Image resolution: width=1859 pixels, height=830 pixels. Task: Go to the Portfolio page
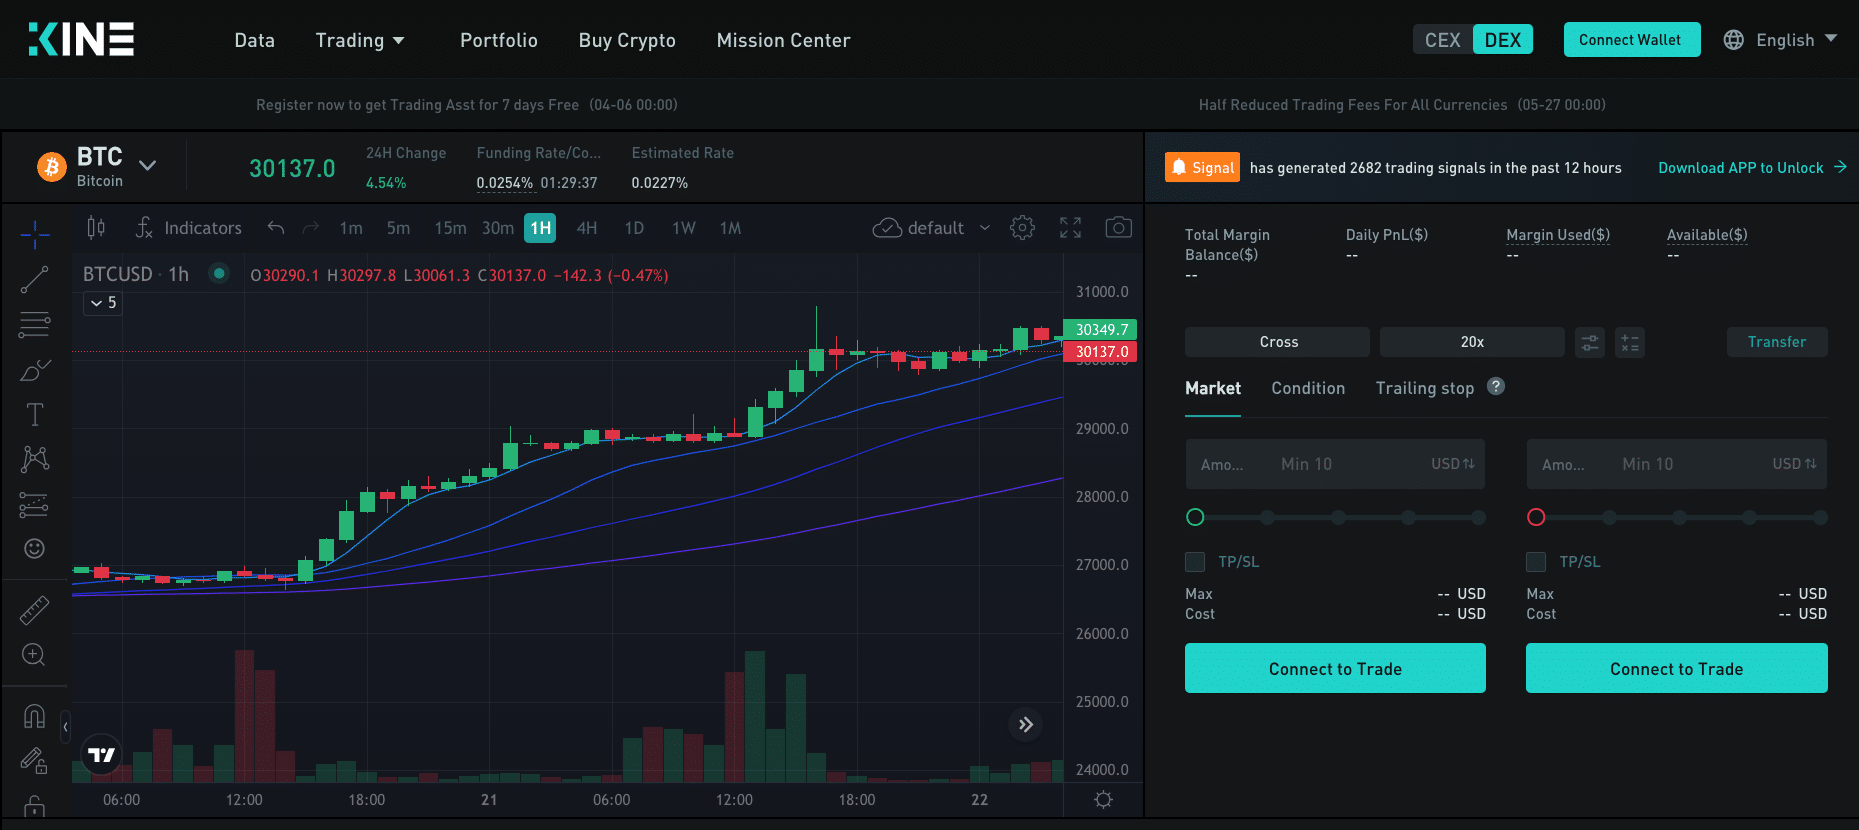(x=499, y=40)
